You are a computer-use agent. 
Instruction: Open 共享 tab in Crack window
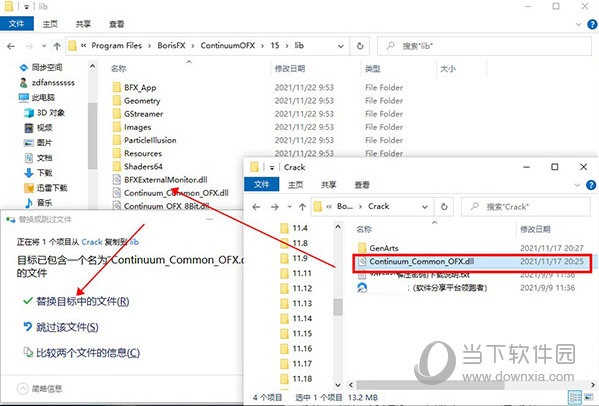[x=329, y=185]
